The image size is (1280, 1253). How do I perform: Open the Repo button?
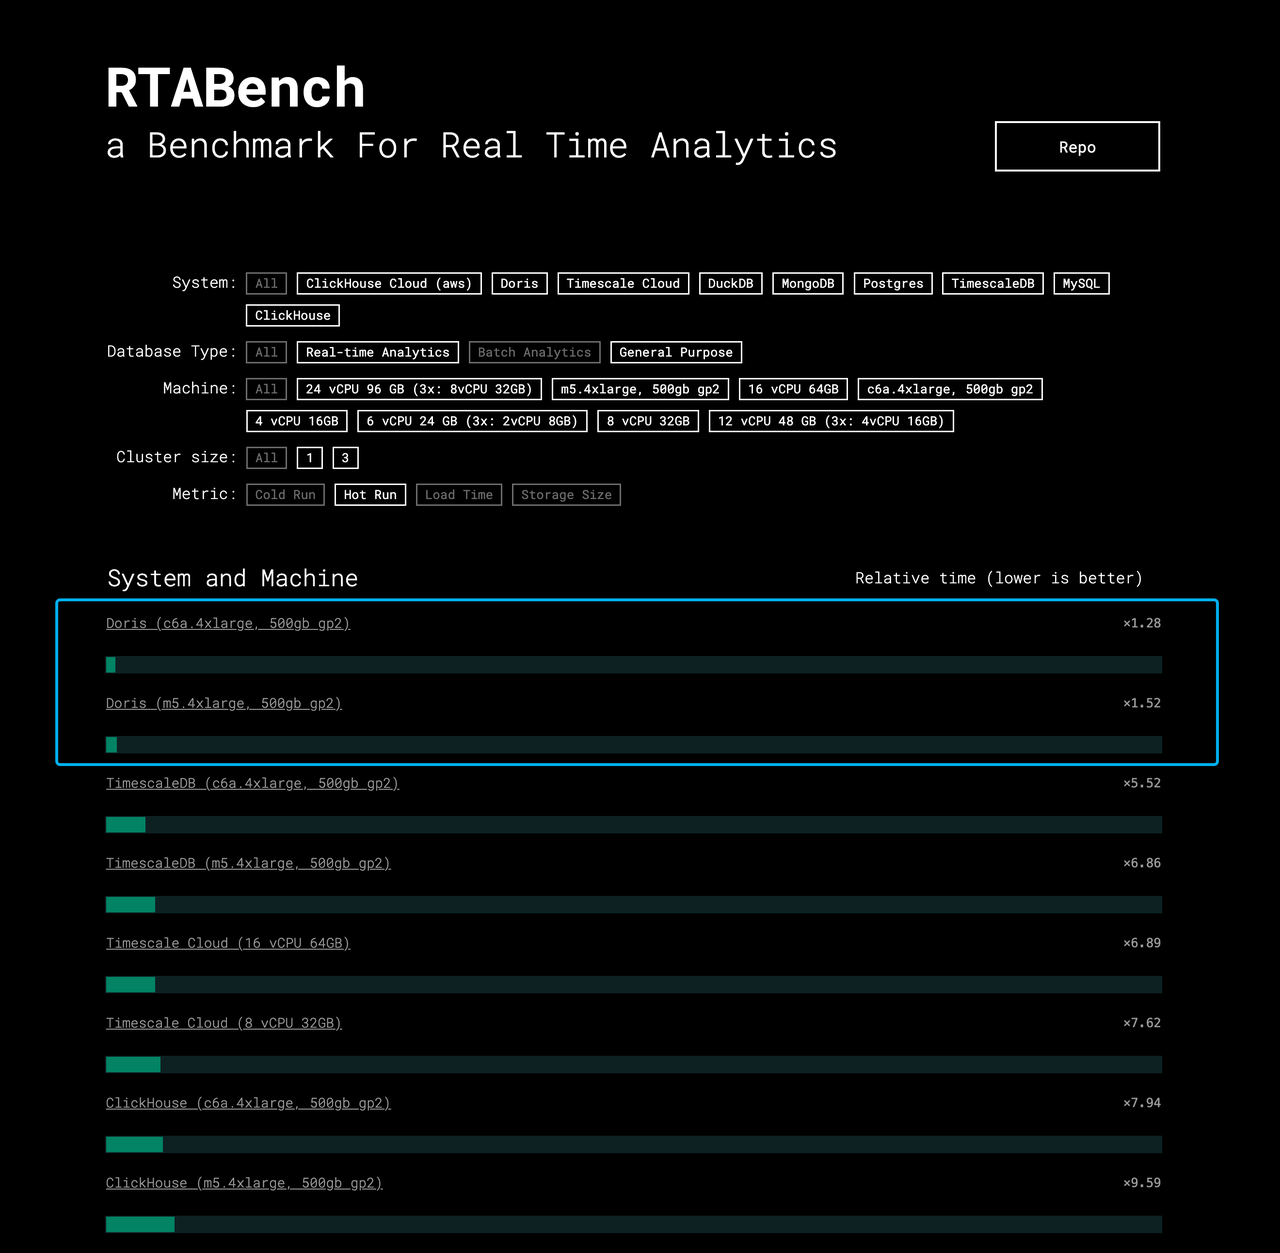pyautogui.click(x=1077, y=146)
